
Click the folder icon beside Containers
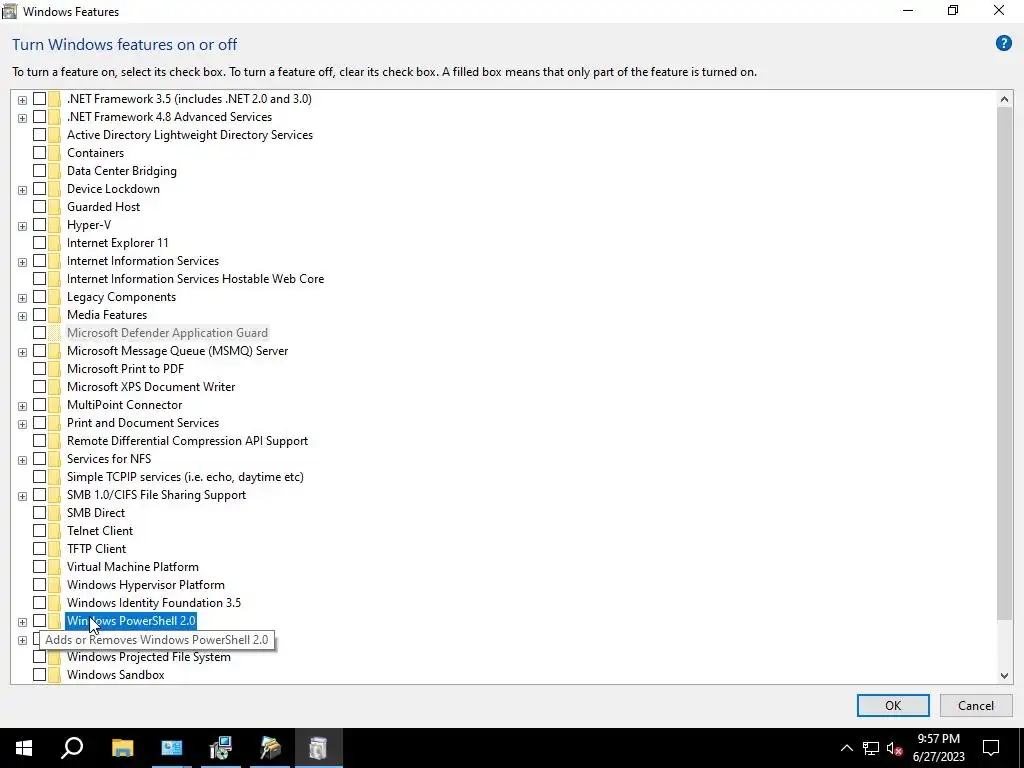[54, 153]
